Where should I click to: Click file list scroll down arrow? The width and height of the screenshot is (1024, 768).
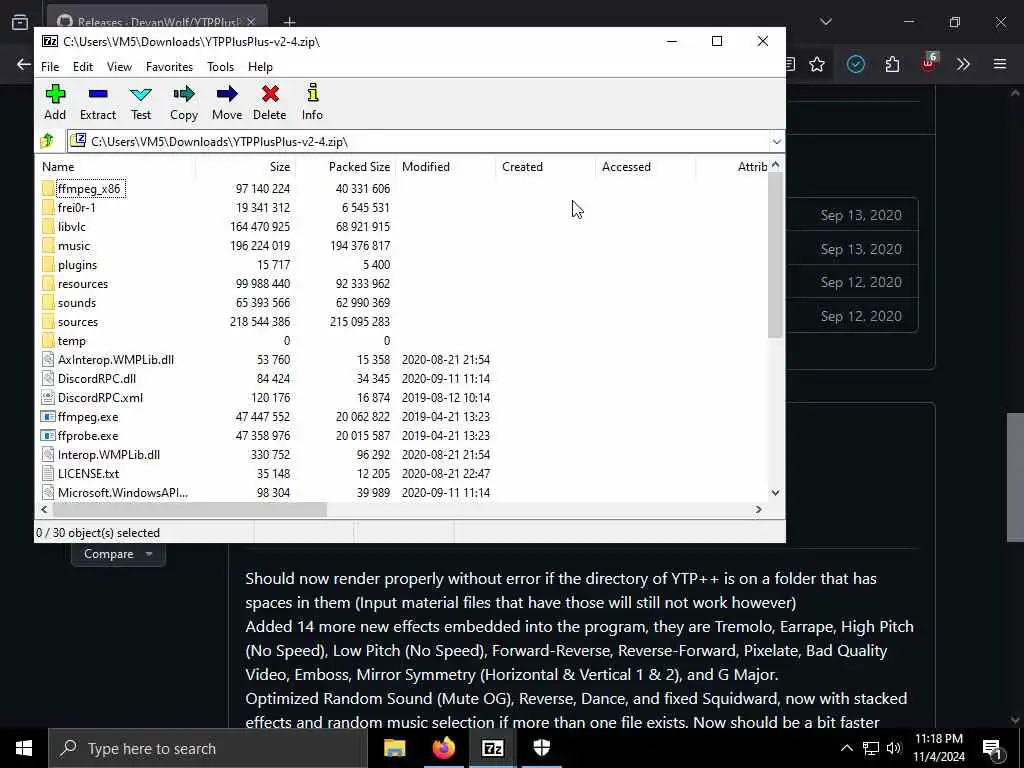775,493
